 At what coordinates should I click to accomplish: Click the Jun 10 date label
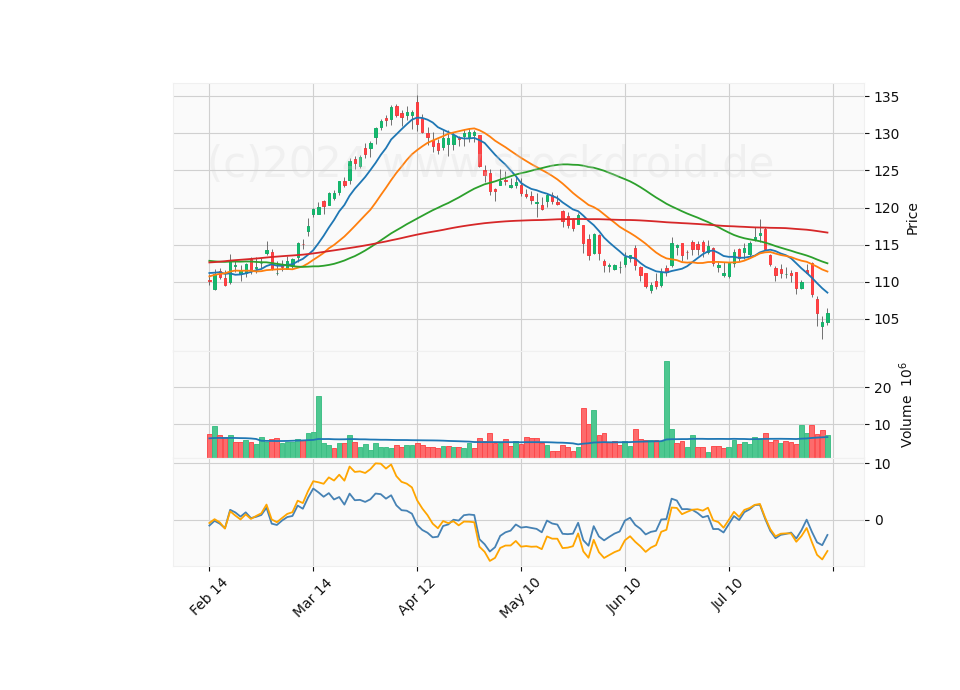[x=624, y=596]
